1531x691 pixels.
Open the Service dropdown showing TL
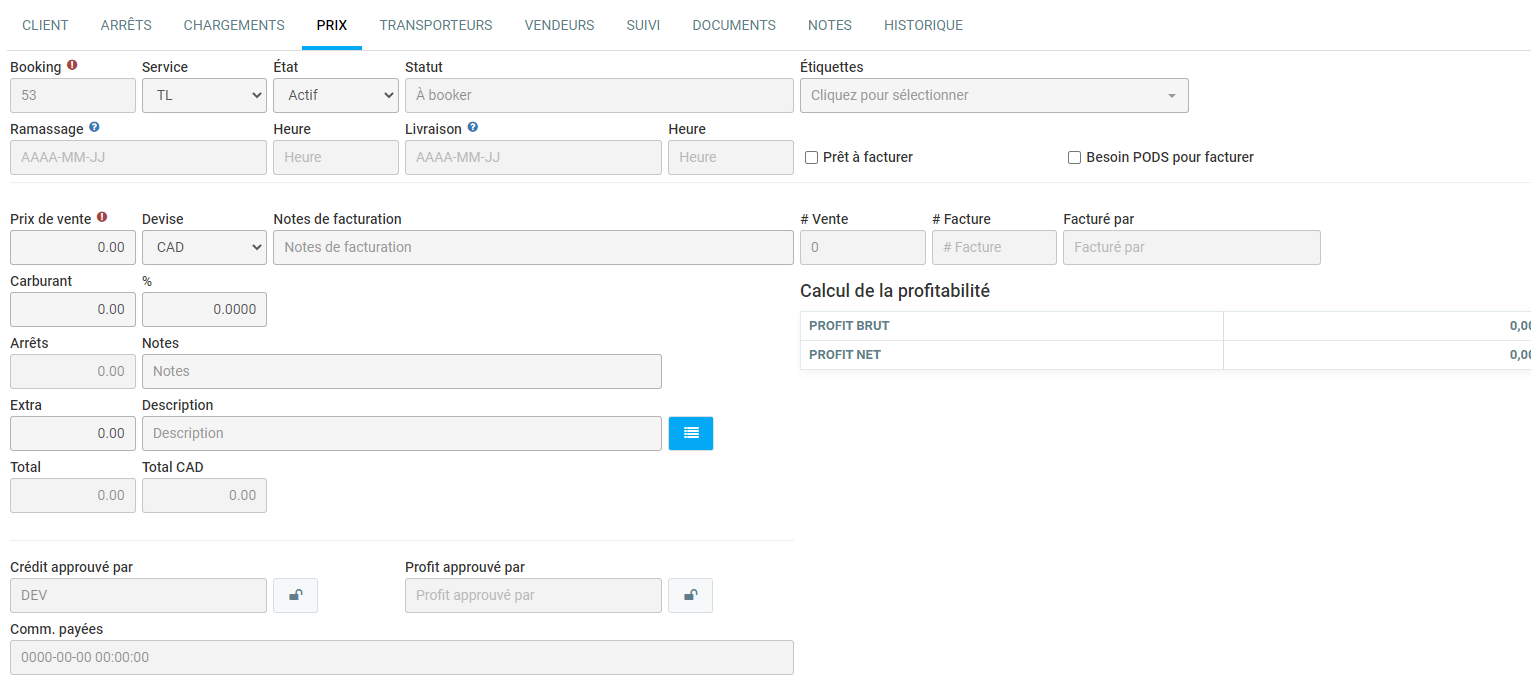(204, 95)
